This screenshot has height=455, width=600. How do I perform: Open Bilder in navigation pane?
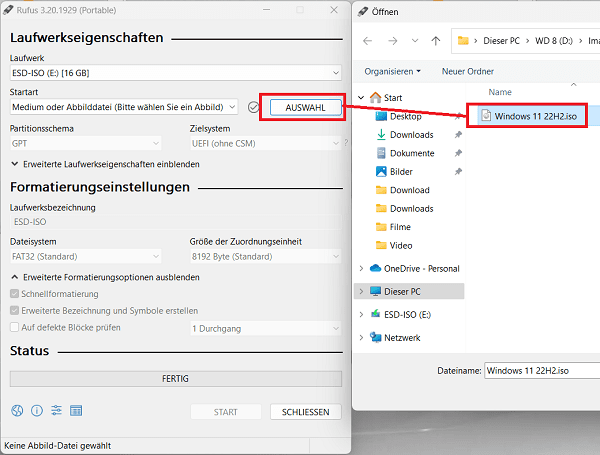click(401, 171)
